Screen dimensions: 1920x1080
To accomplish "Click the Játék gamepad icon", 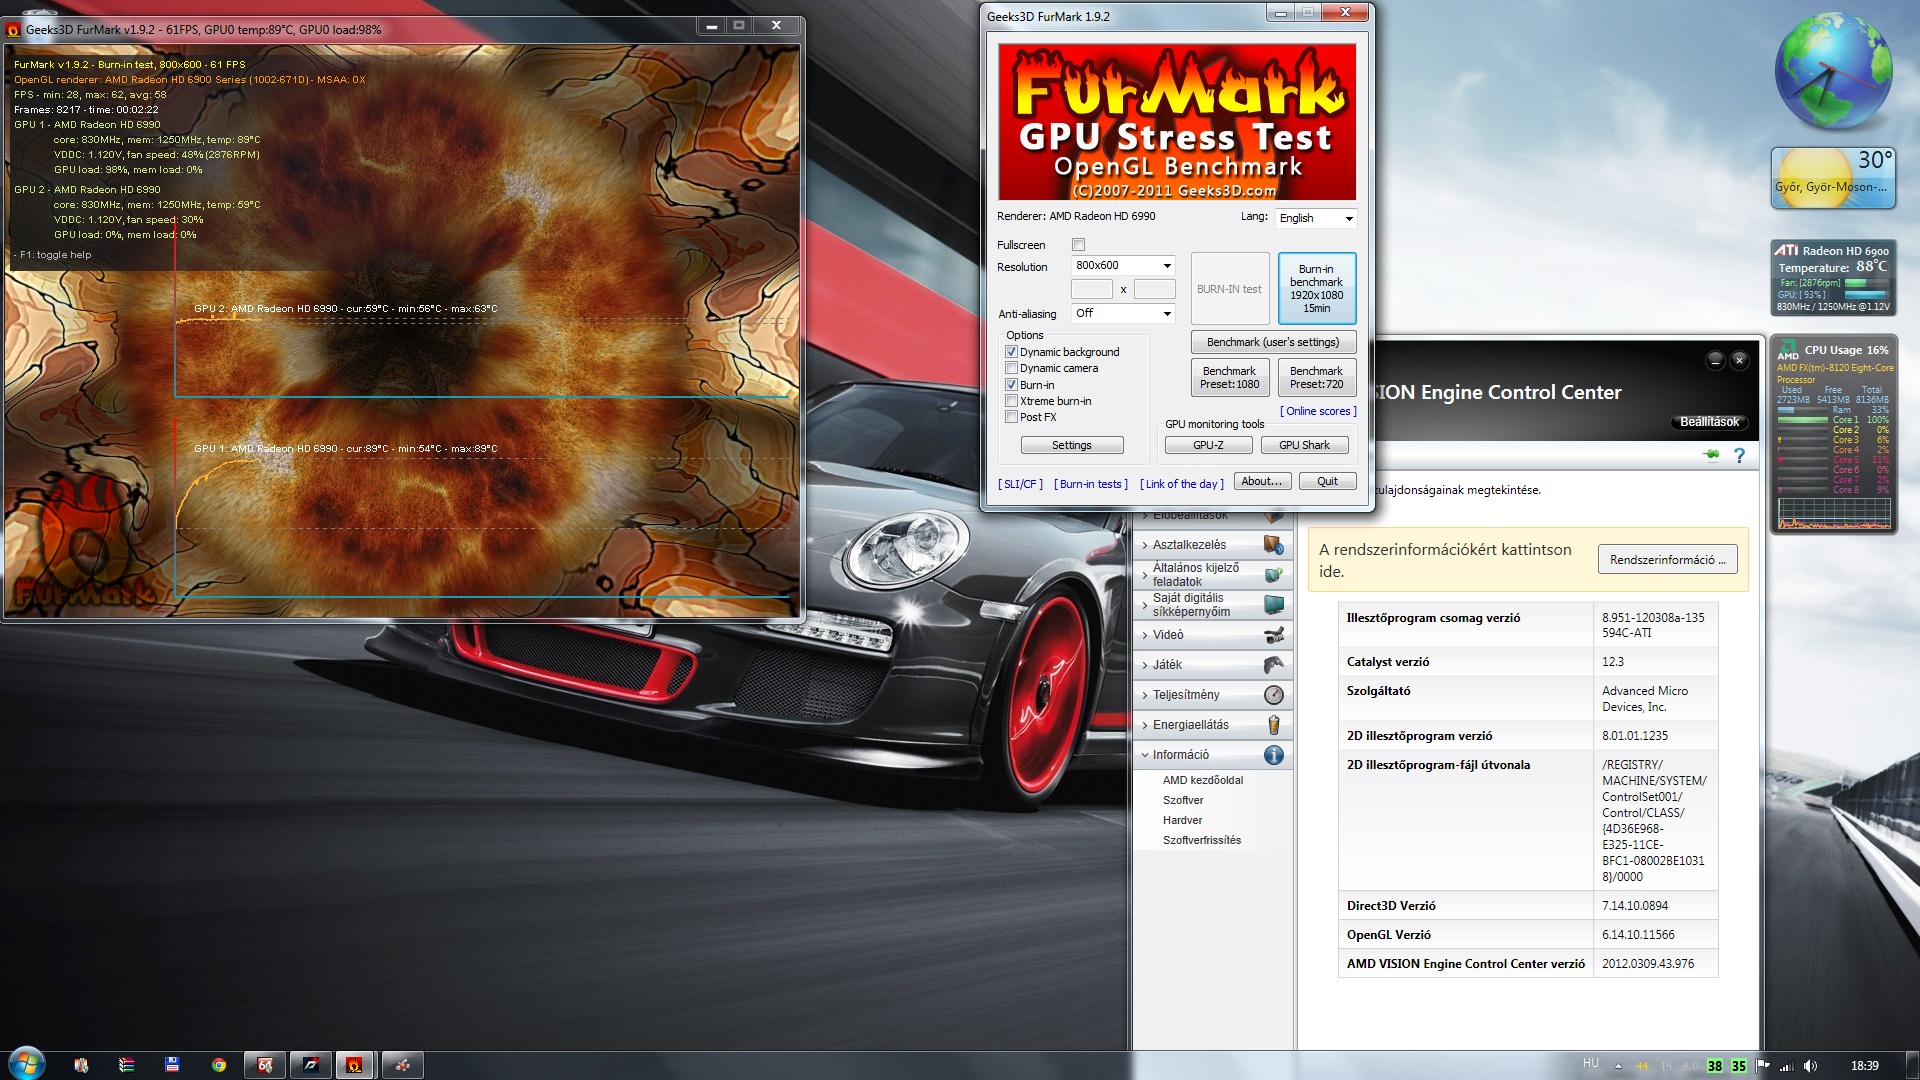I will [1273, 665].
